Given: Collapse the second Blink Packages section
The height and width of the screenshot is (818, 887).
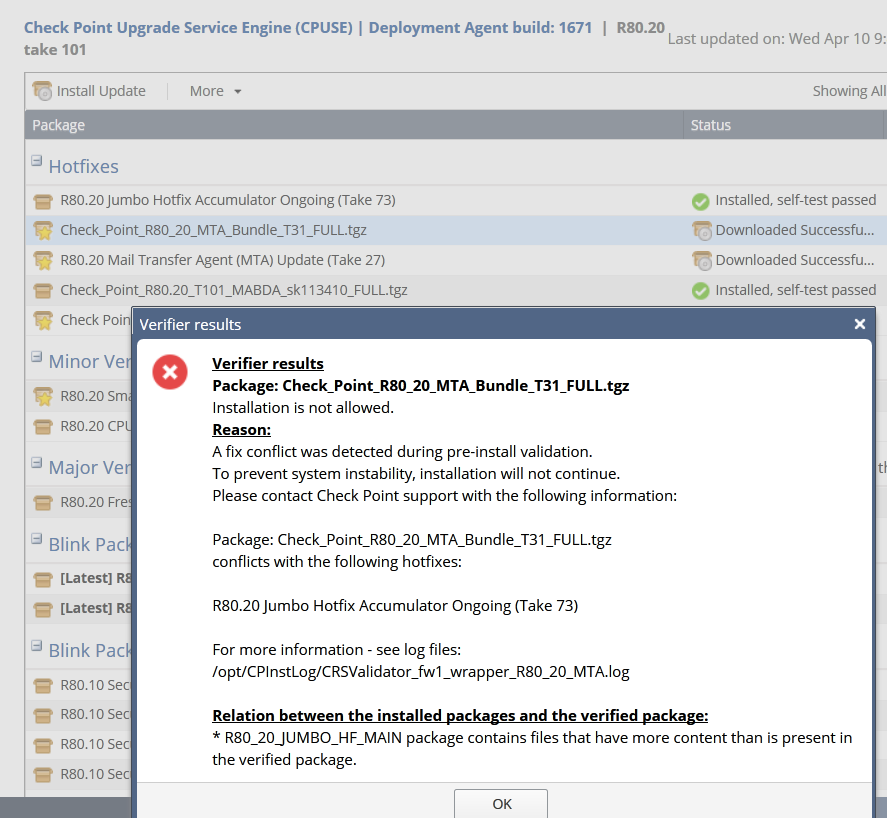Looking at the screenshot, I should point(36,646).
